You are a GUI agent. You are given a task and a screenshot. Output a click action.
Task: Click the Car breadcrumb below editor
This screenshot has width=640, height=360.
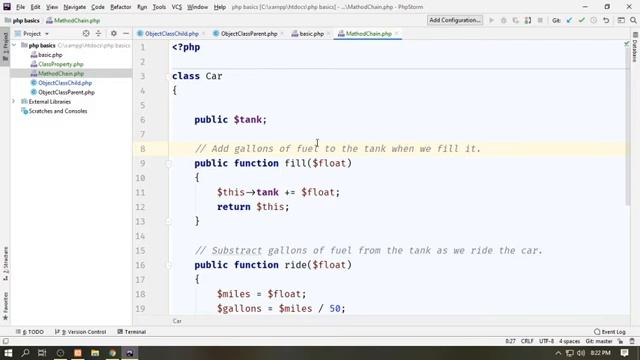pos(177,321)
